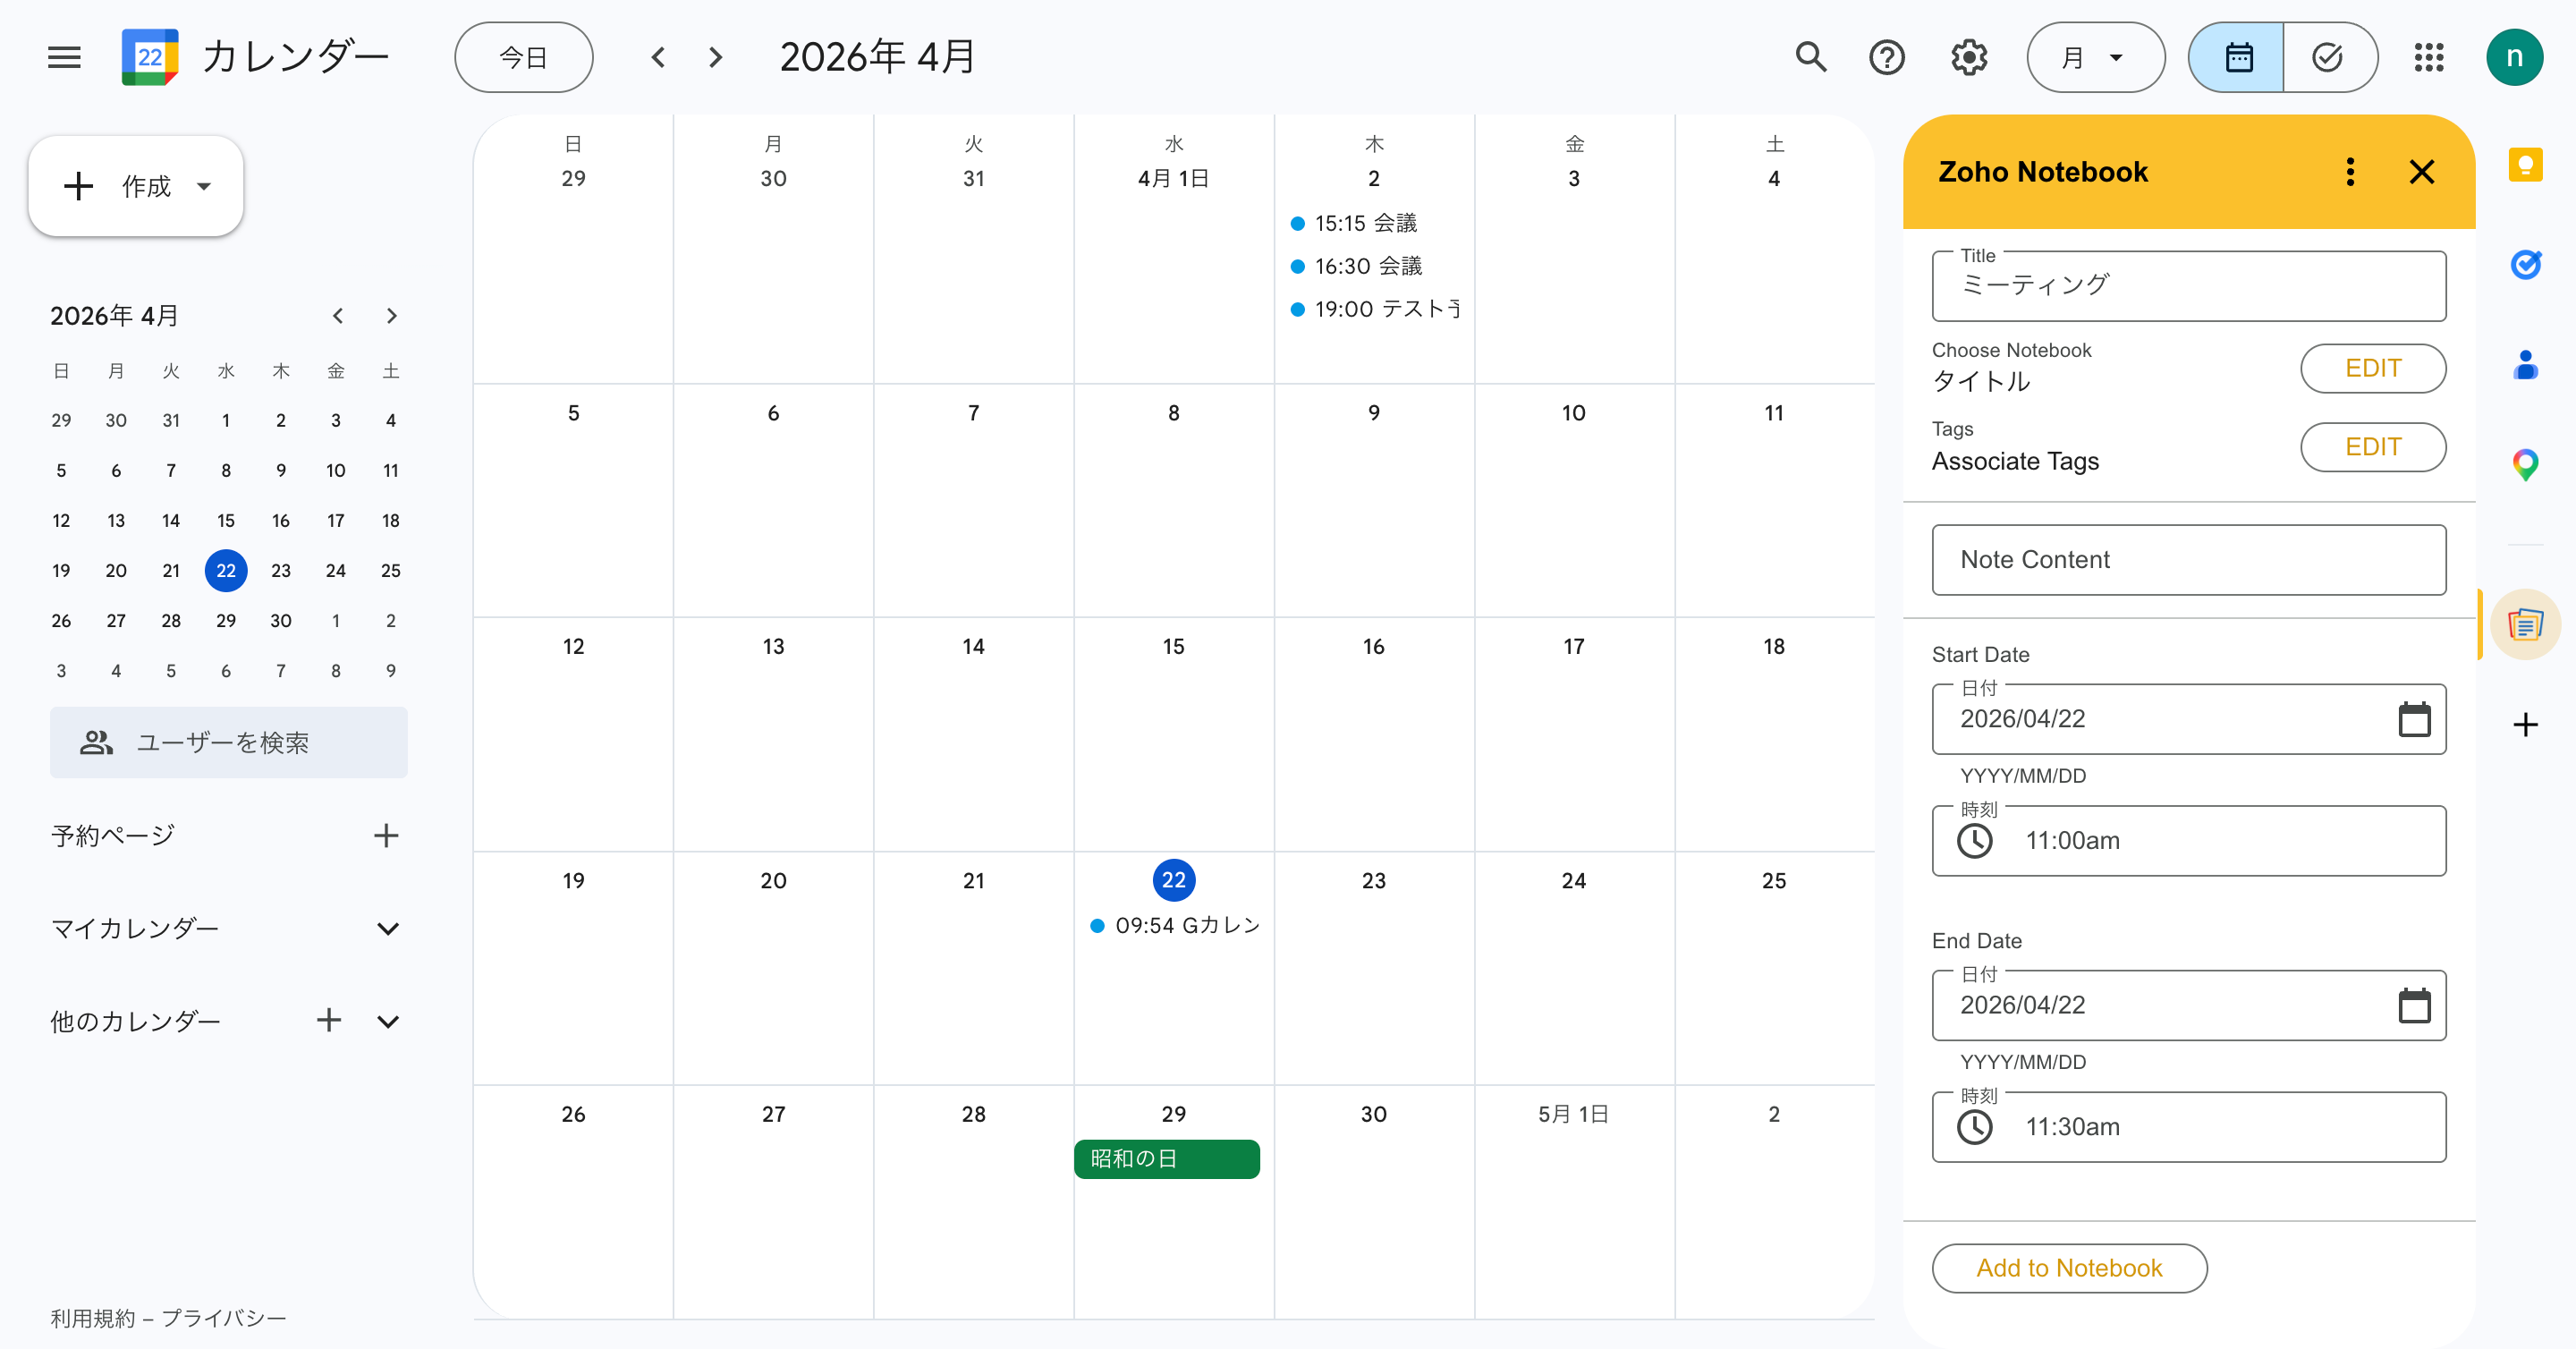Click the search magnifier icon
The width and height of the screenshot is (2576, 1349).
[1811, 58]
